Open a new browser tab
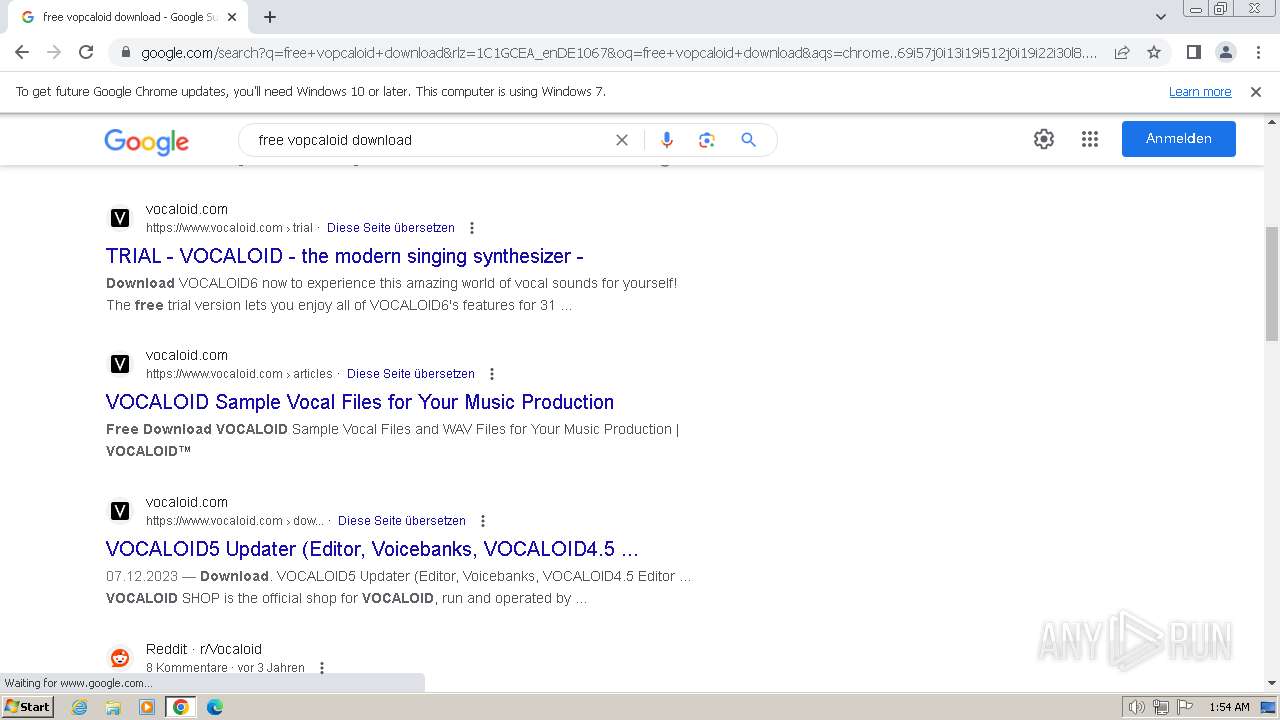Image resolution: width=1280 pixels, height=720 pixels. [x=270, y=17]
